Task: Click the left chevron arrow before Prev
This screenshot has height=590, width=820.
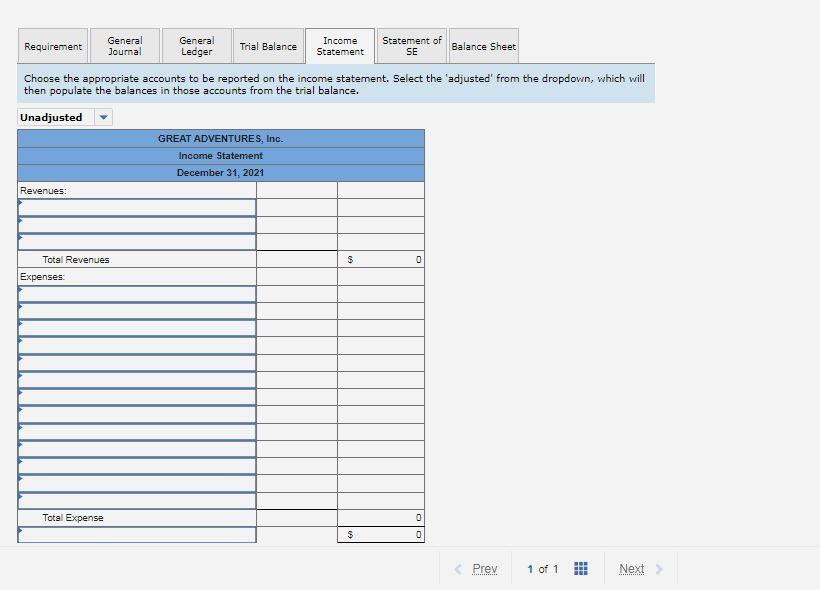Action: [456, 568]
